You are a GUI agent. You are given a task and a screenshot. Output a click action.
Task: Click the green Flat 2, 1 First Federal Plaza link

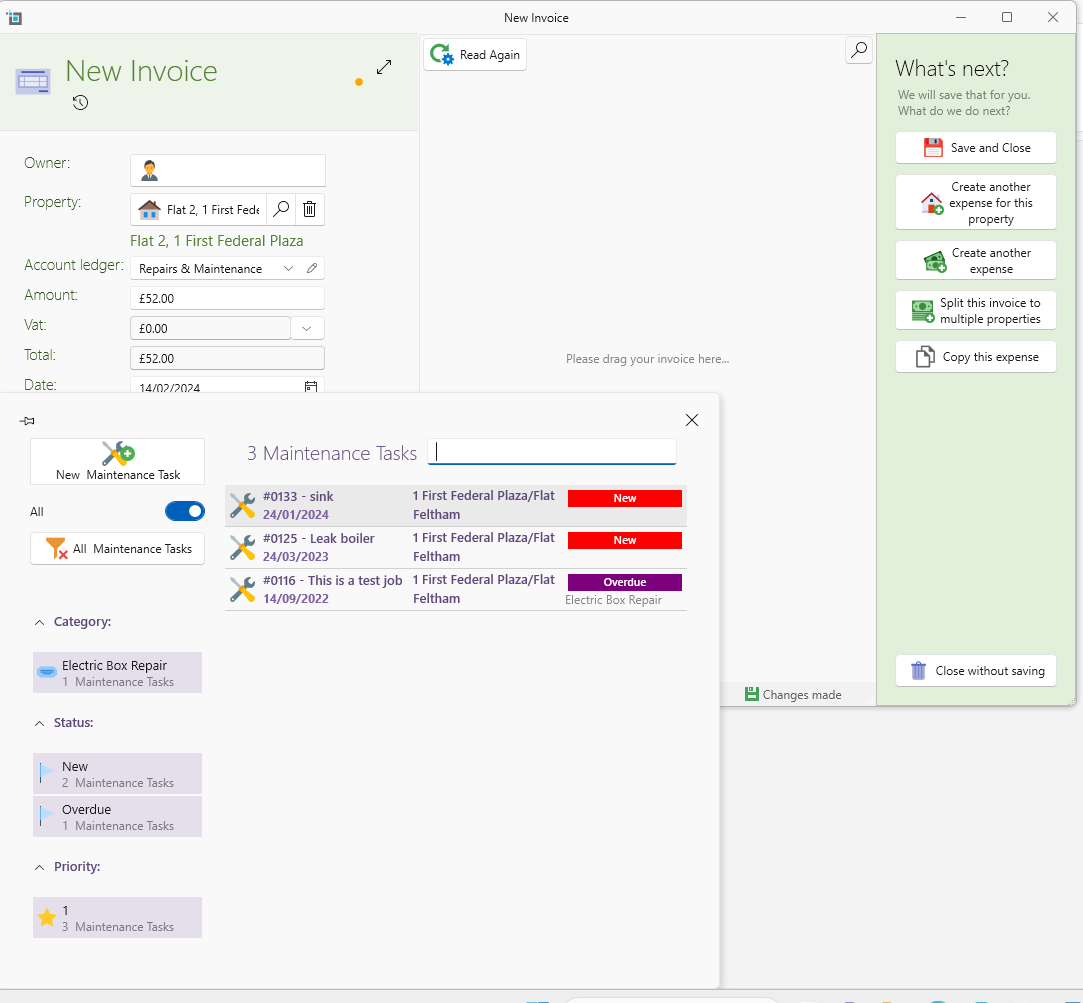point(217,240)
